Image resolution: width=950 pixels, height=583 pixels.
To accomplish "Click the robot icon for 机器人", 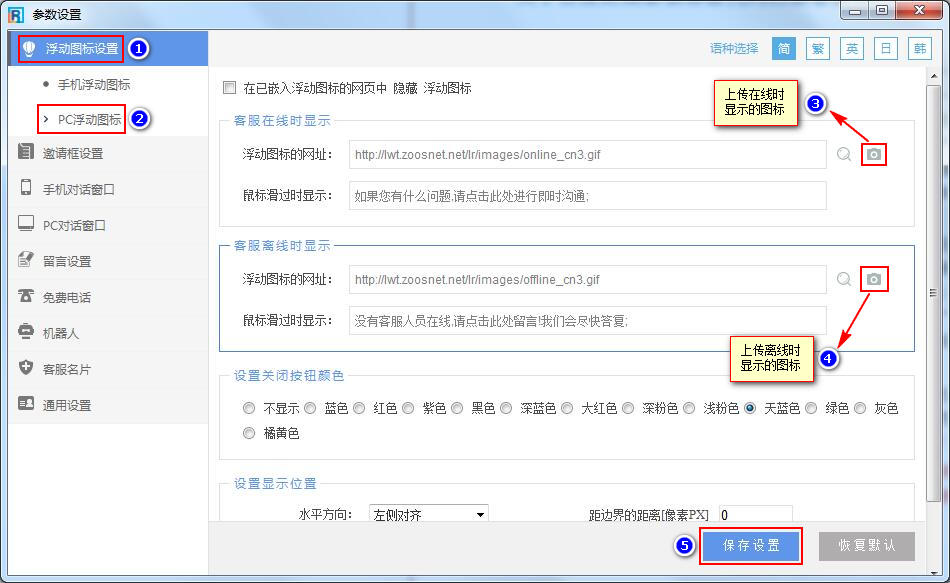I will pyautogui.click(x=25, y=331).
